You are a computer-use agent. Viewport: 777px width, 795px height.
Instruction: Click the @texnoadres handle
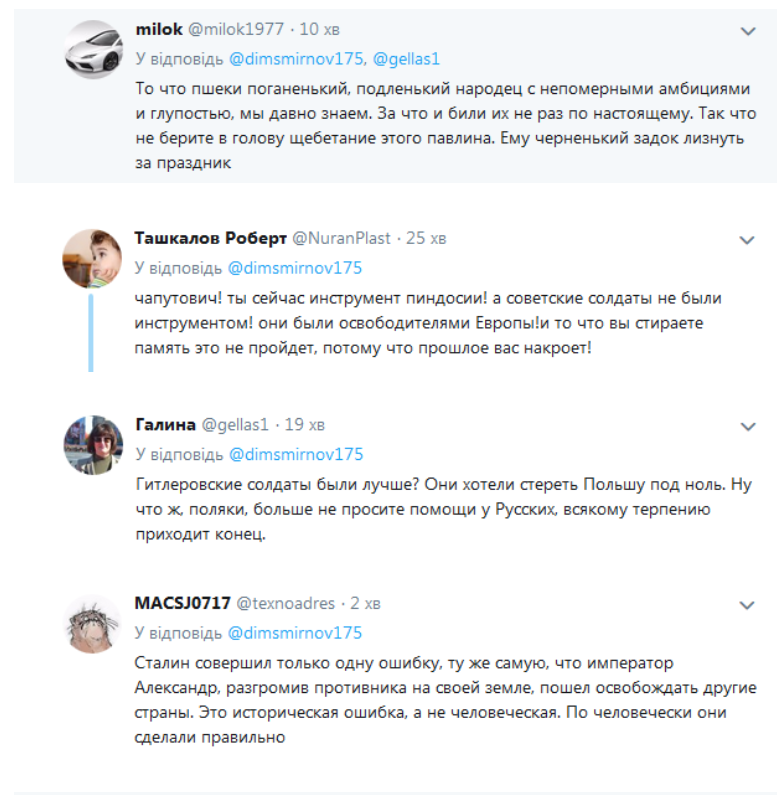pyautogui.click(x=286, y=603)
